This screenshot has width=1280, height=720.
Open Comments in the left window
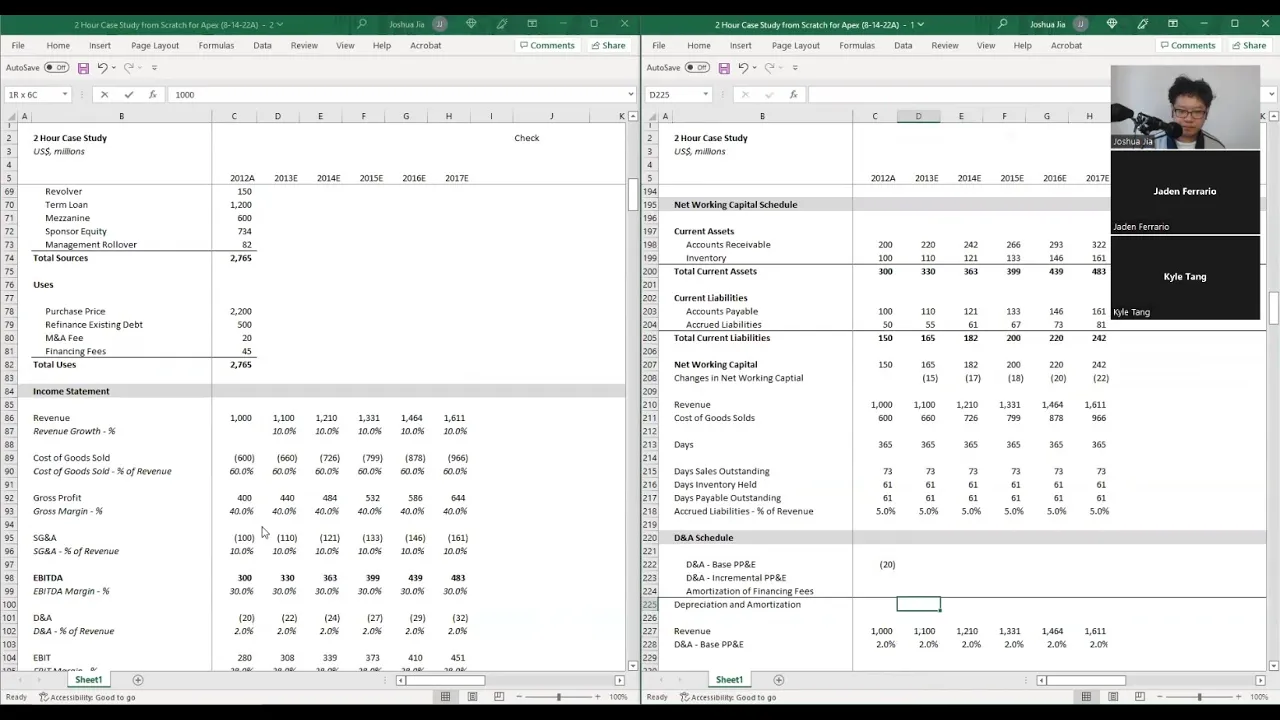coord(546,45)
